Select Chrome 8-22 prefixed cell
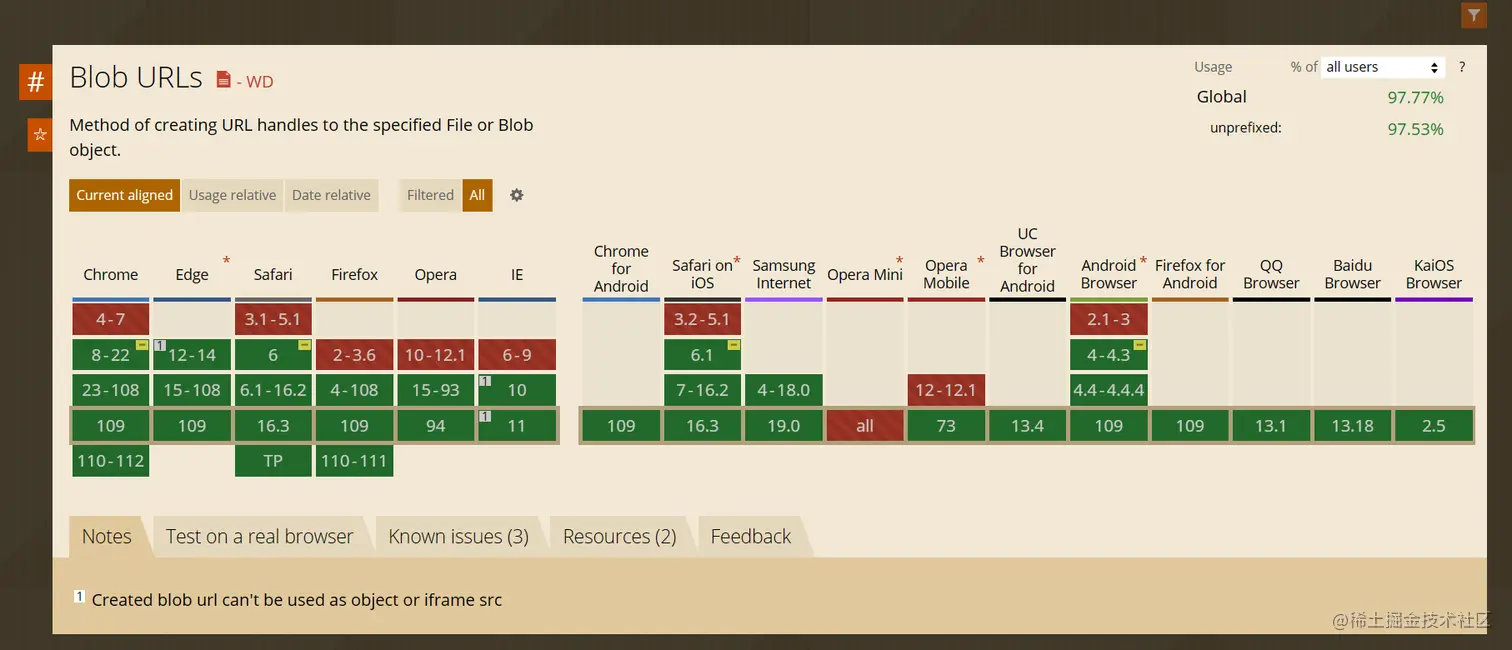Viewport: 1512px width, 650px height. (x=111, y=355)
